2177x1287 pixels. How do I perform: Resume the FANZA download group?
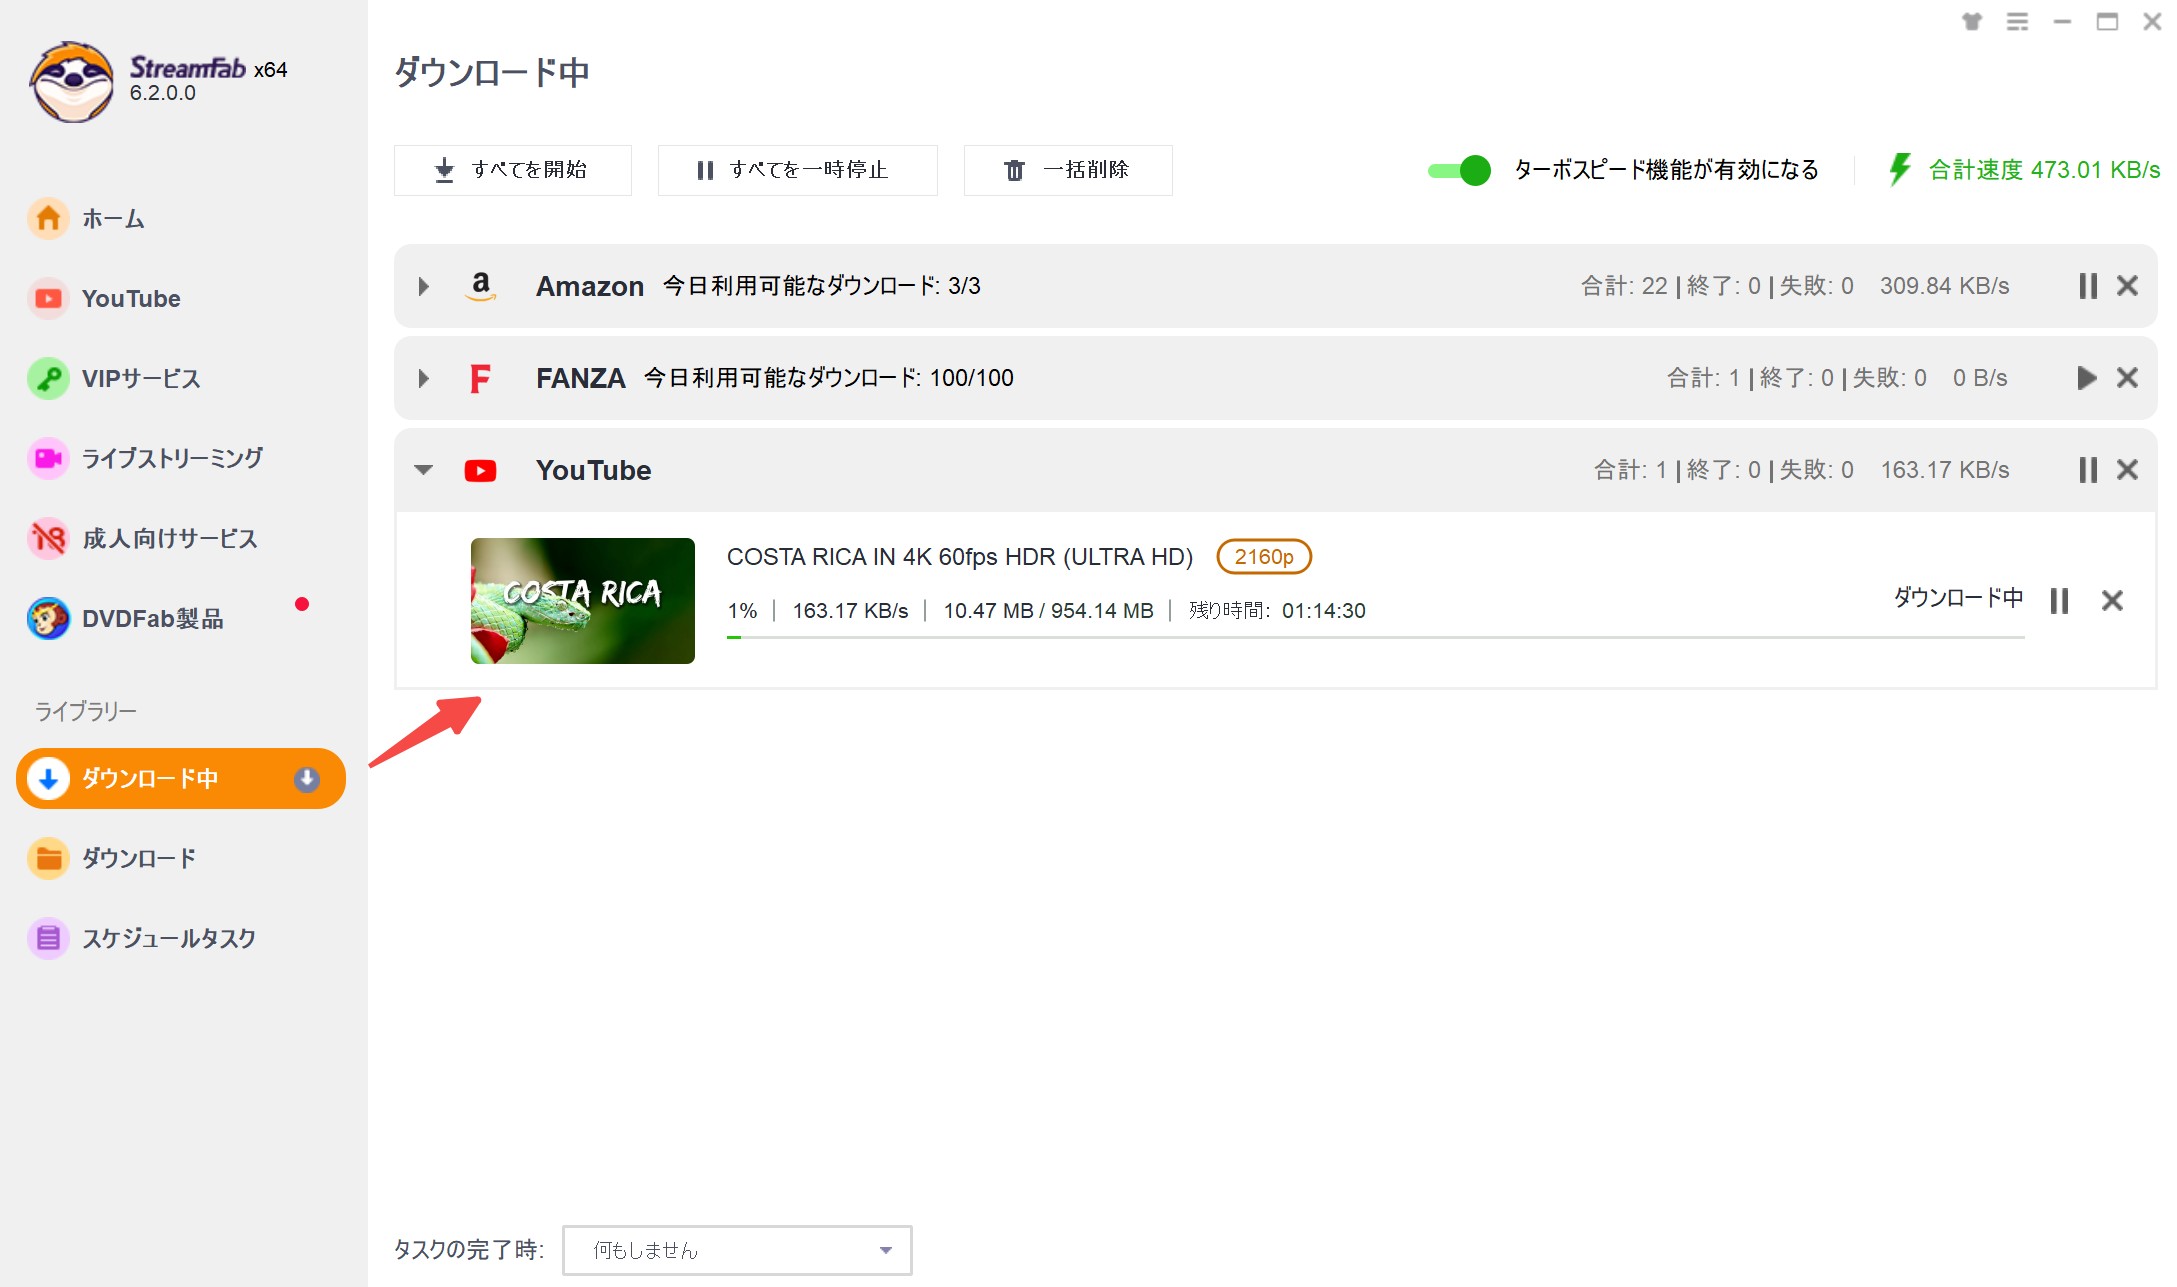coord(2086,378)
